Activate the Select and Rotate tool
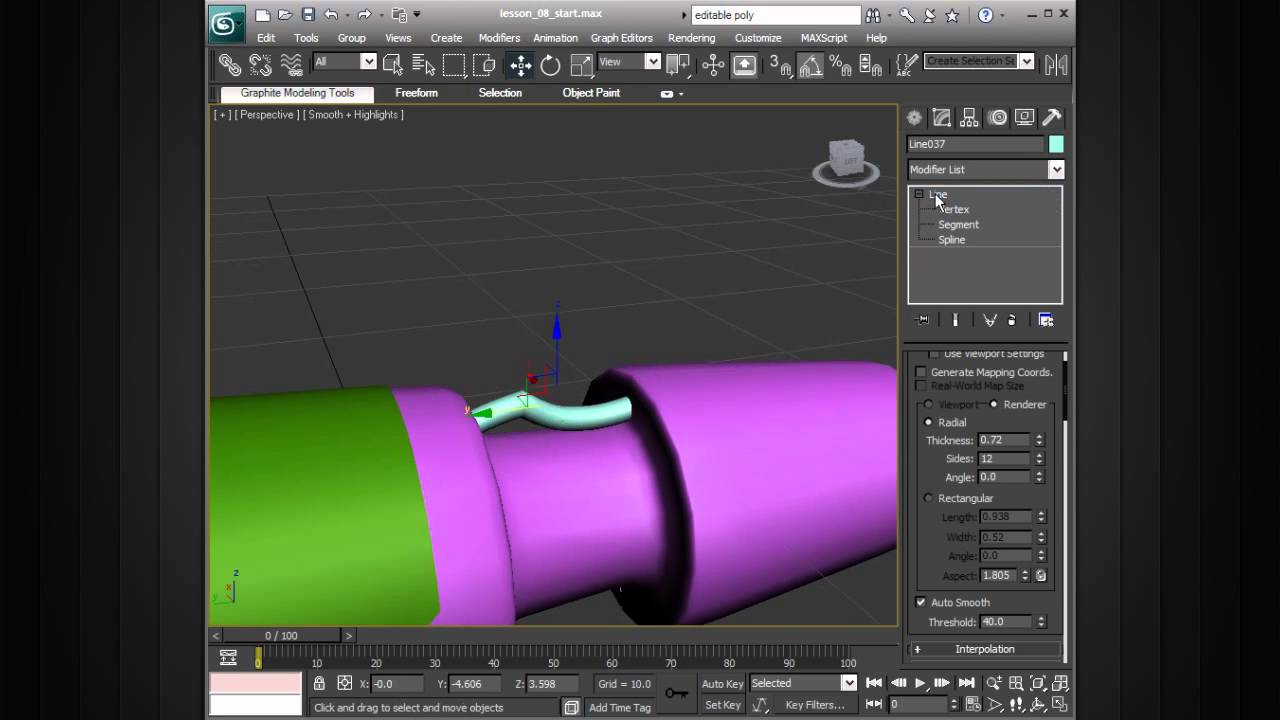Screen dimensions: 1280x720 click(x=551, y=65)
